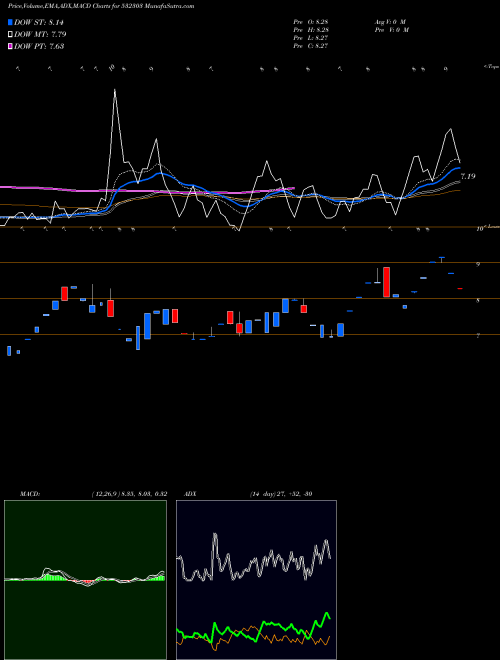This screenshot has height=660, width=500.
Task: Click the Pre V: 0 M value
Action: (x=393, y=30)
